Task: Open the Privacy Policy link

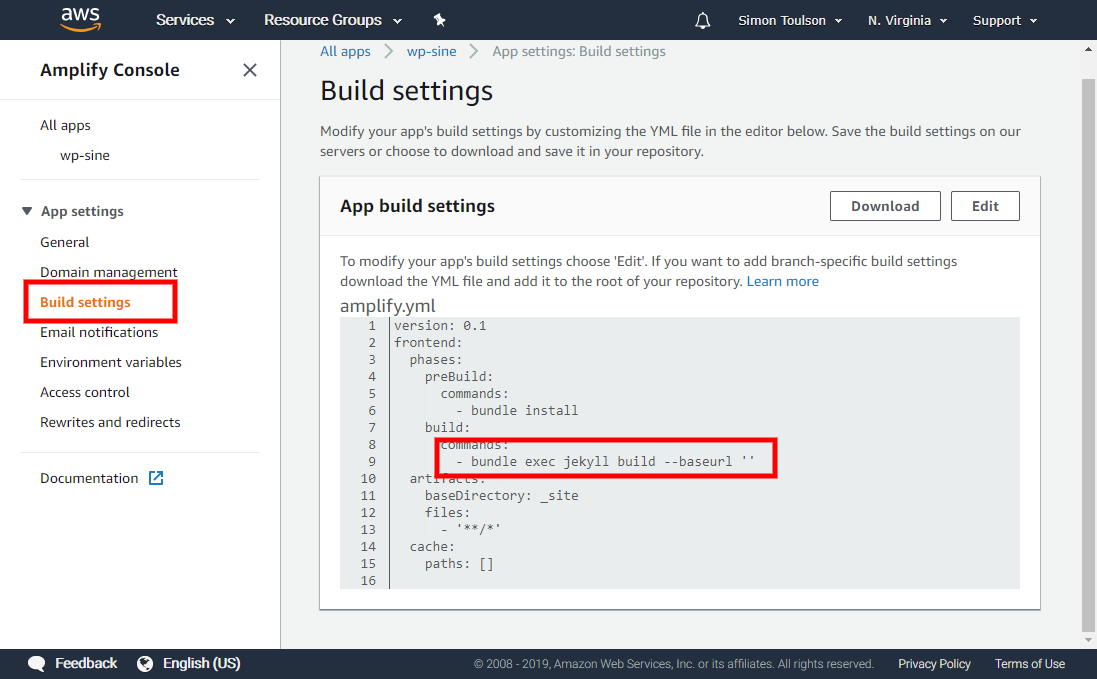Action: click(934, 664)
